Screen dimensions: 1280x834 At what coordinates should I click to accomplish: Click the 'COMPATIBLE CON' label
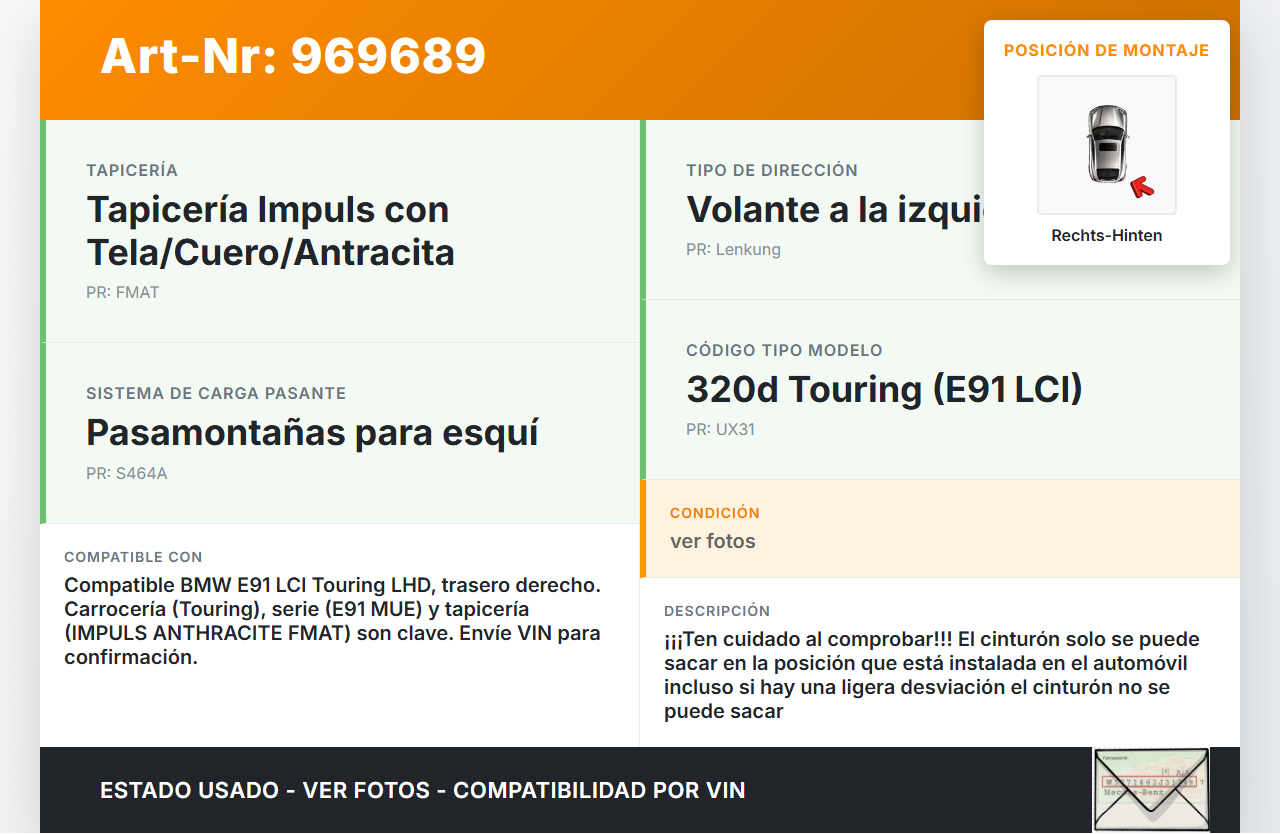(133, 557)
